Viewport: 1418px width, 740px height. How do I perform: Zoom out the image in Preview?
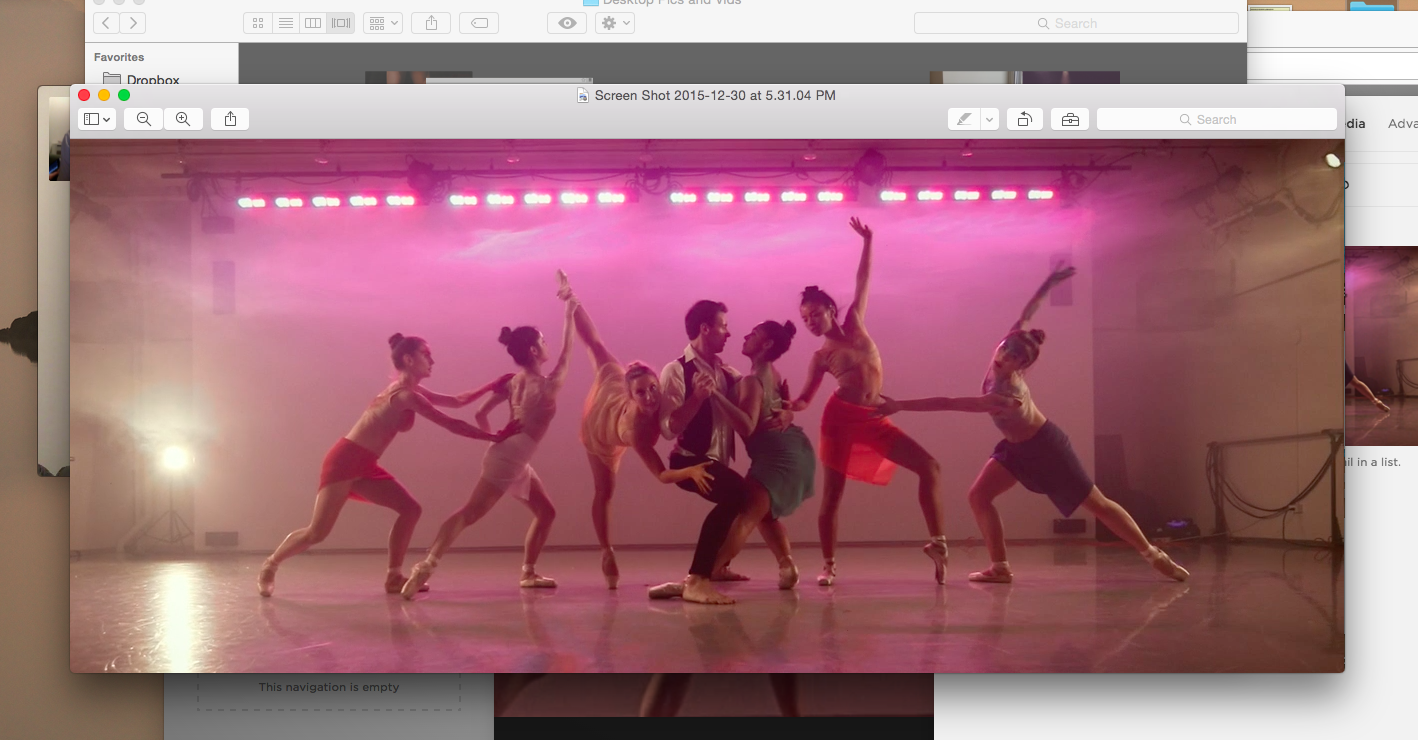tap(144, 119)
